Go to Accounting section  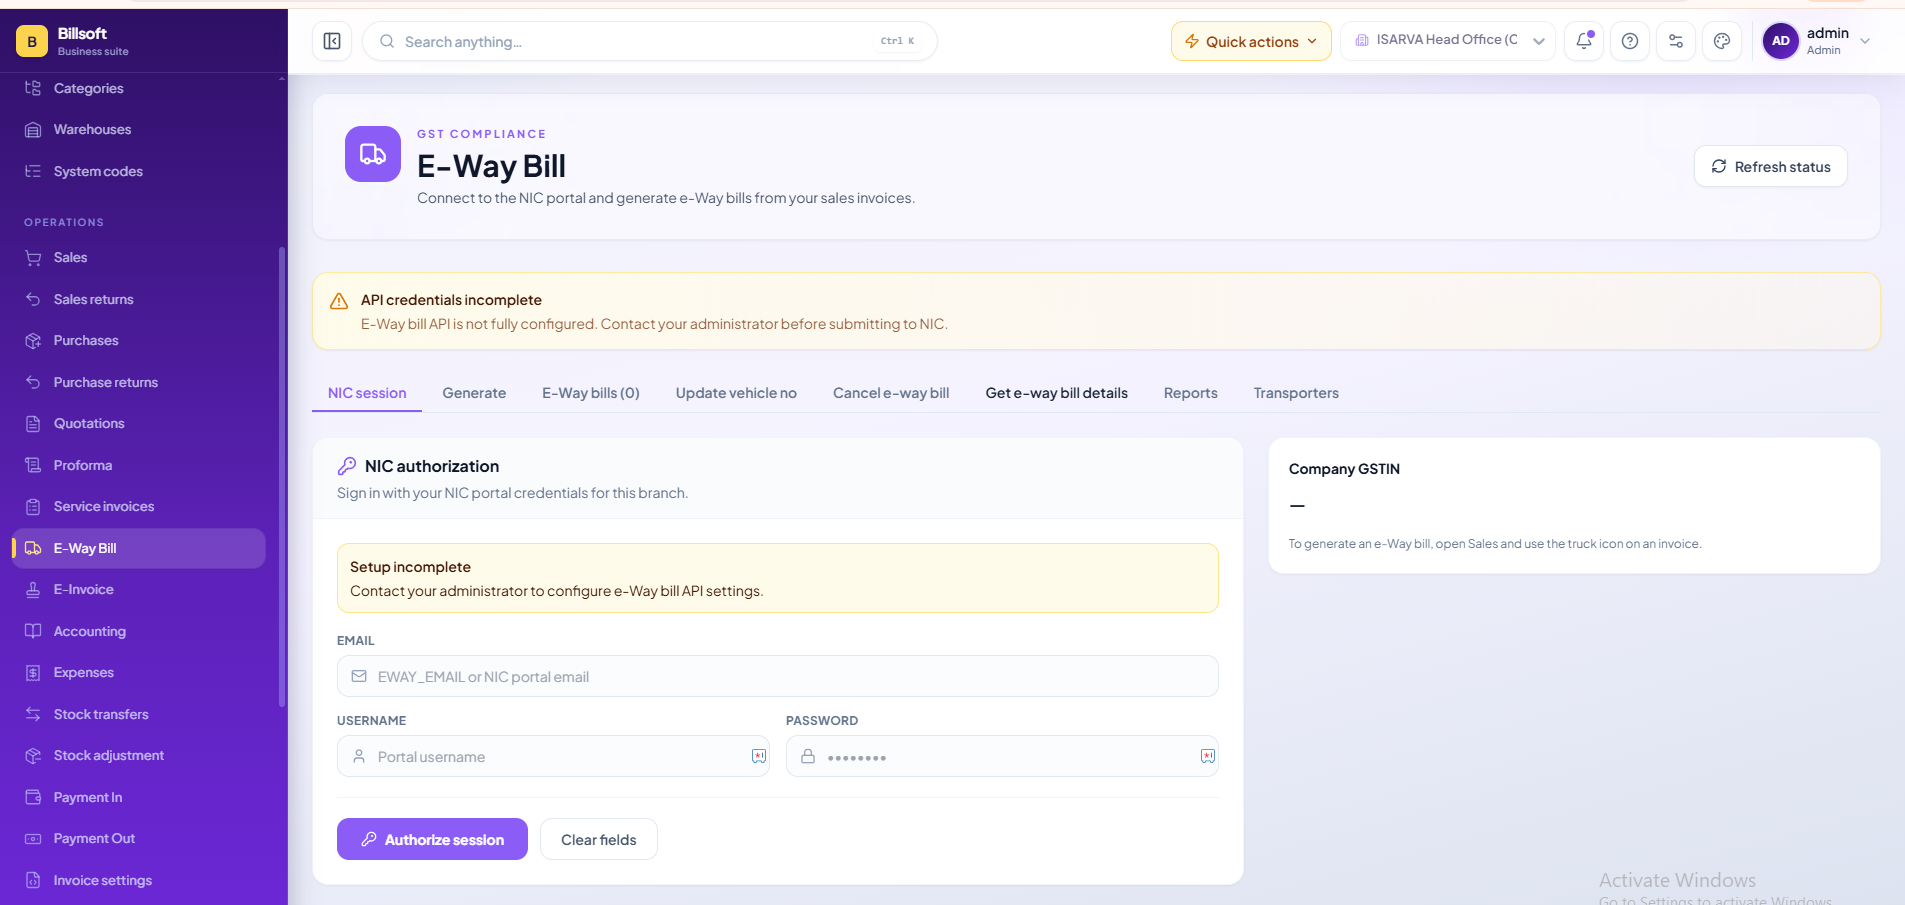[x=138, y=631]
